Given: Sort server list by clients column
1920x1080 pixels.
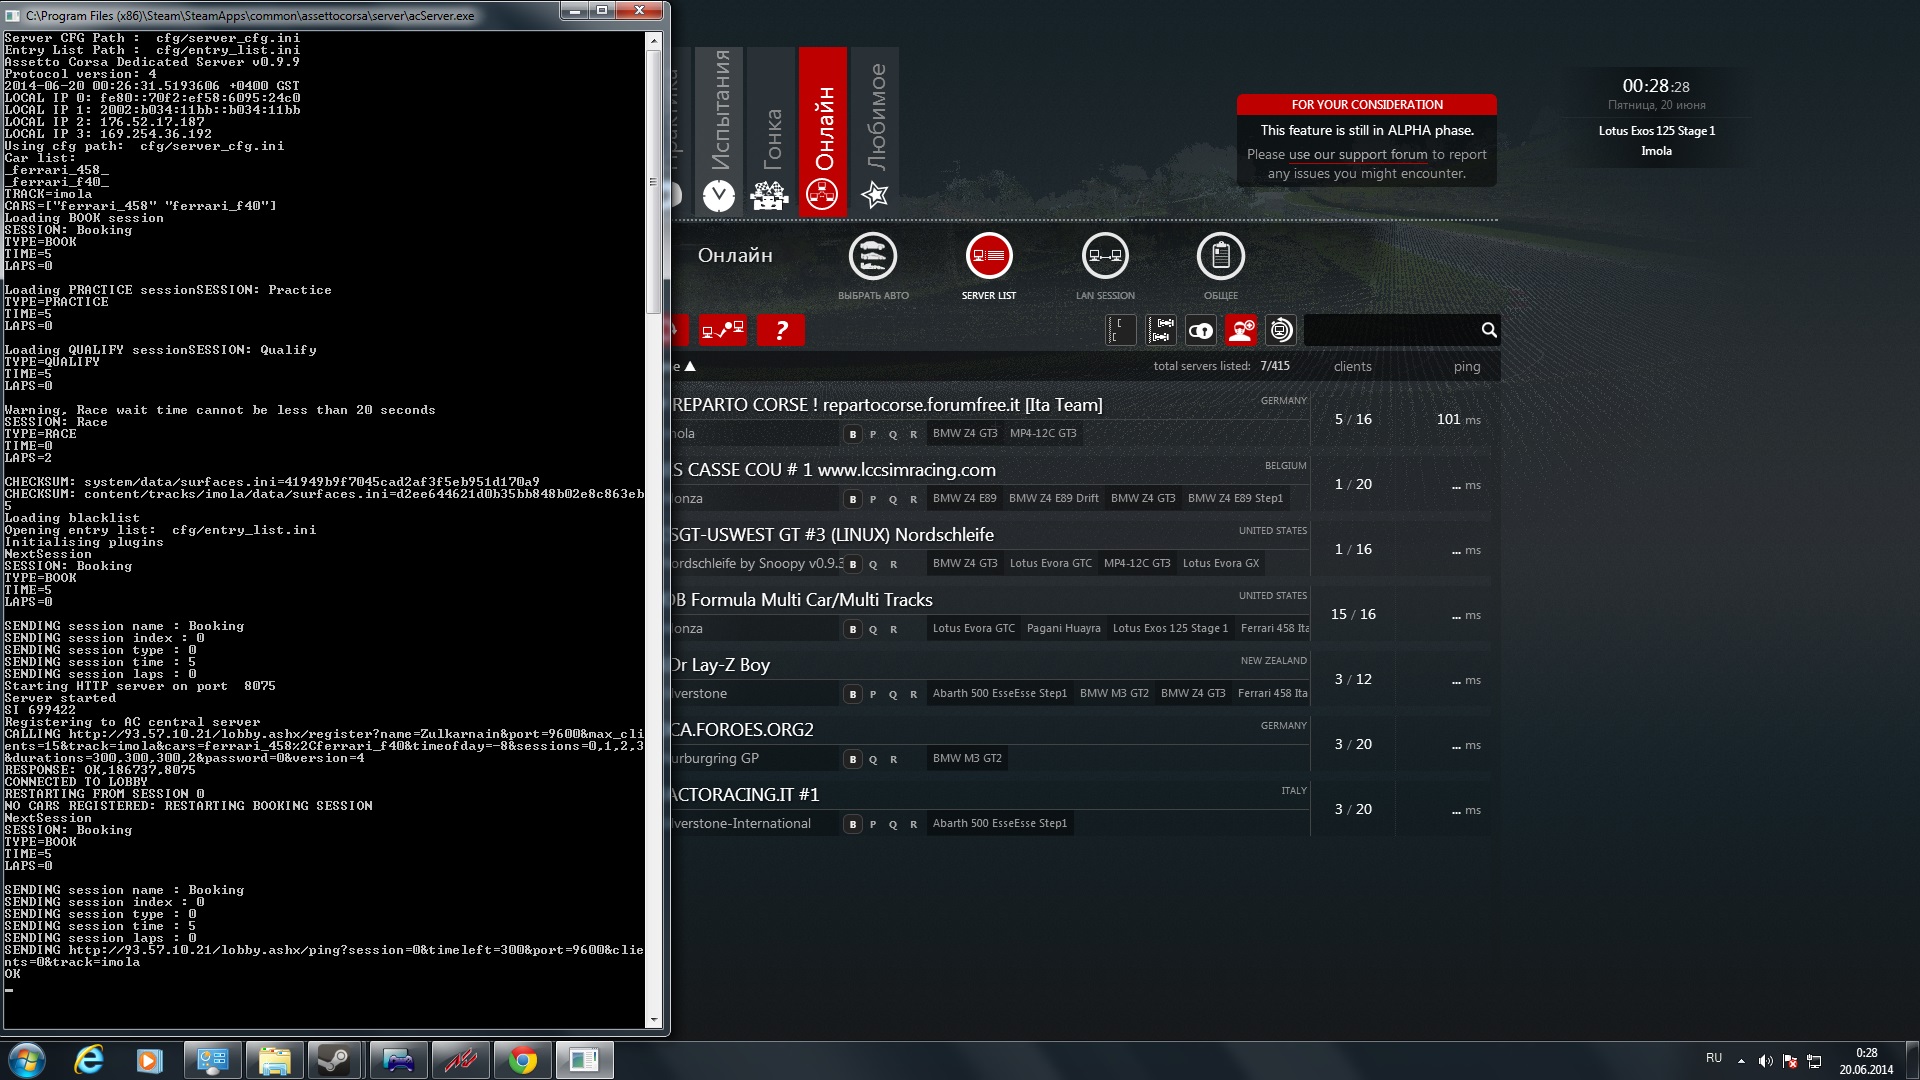Looking at the screenshot, I should pos(1352,366).
